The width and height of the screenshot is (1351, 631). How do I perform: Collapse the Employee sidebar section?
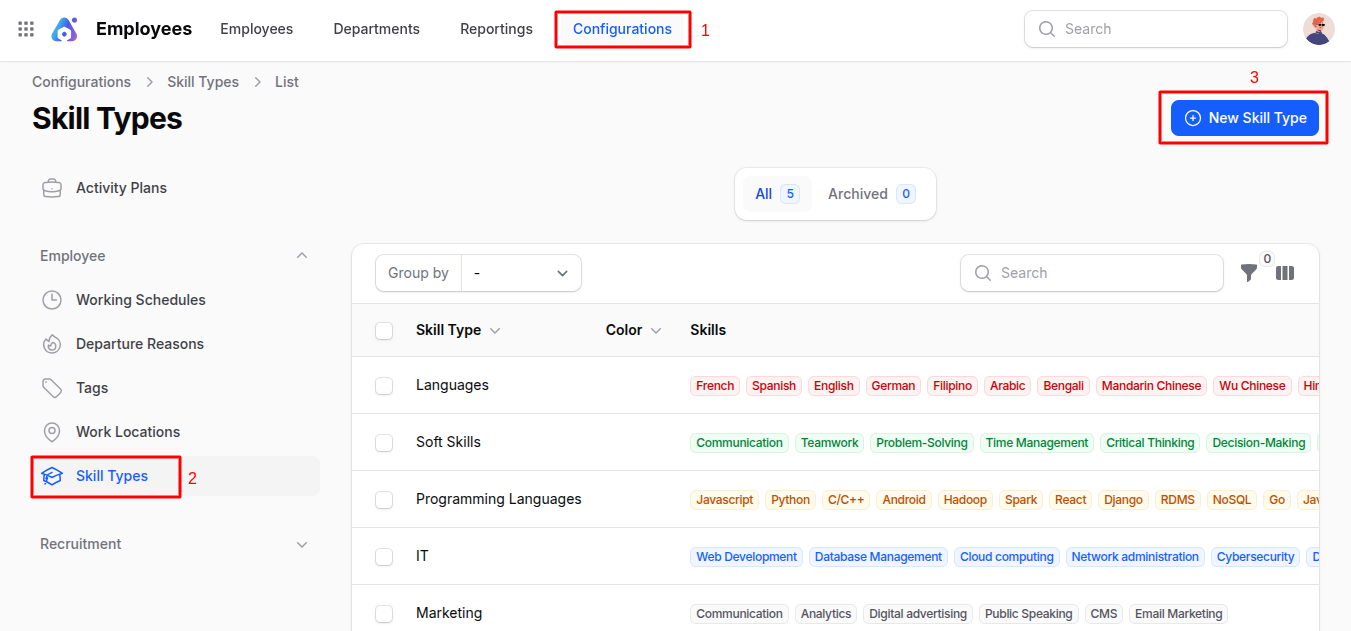(302, 256)
